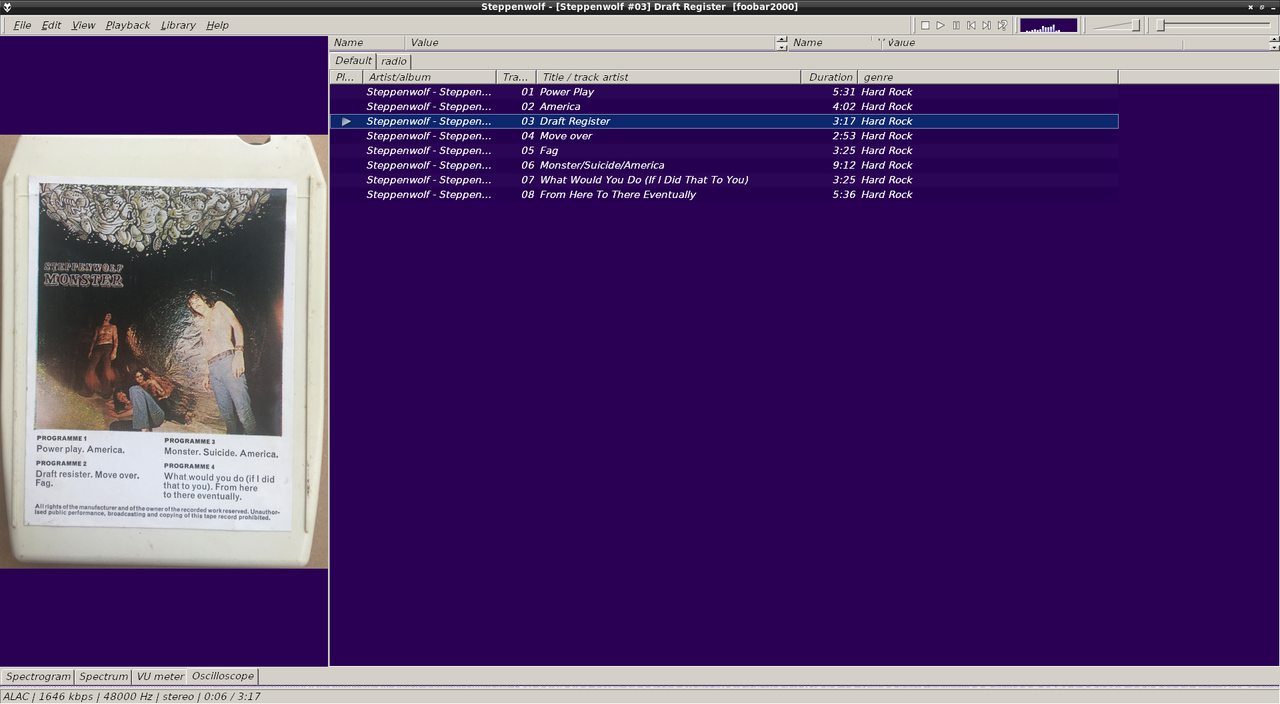Switch to the radio playlist tab
Screen dimensions: 1280x704
click(x=394, y=61)
